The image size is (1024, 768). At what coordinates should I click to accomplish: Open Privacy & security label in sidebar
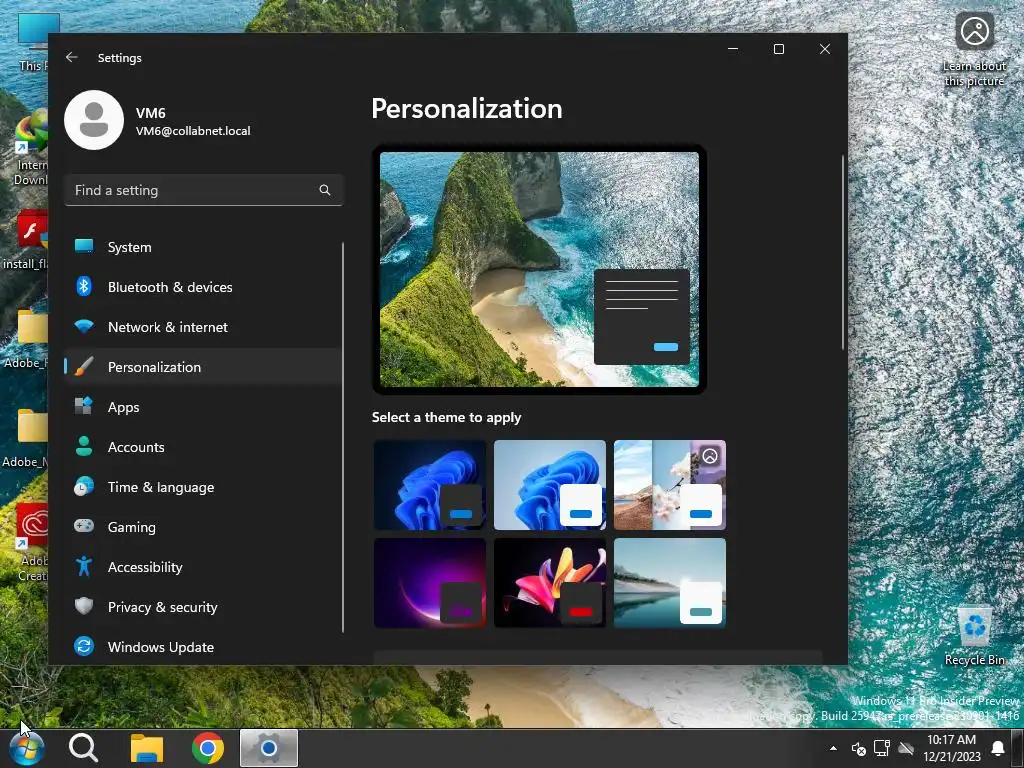(x=163, y=607)
